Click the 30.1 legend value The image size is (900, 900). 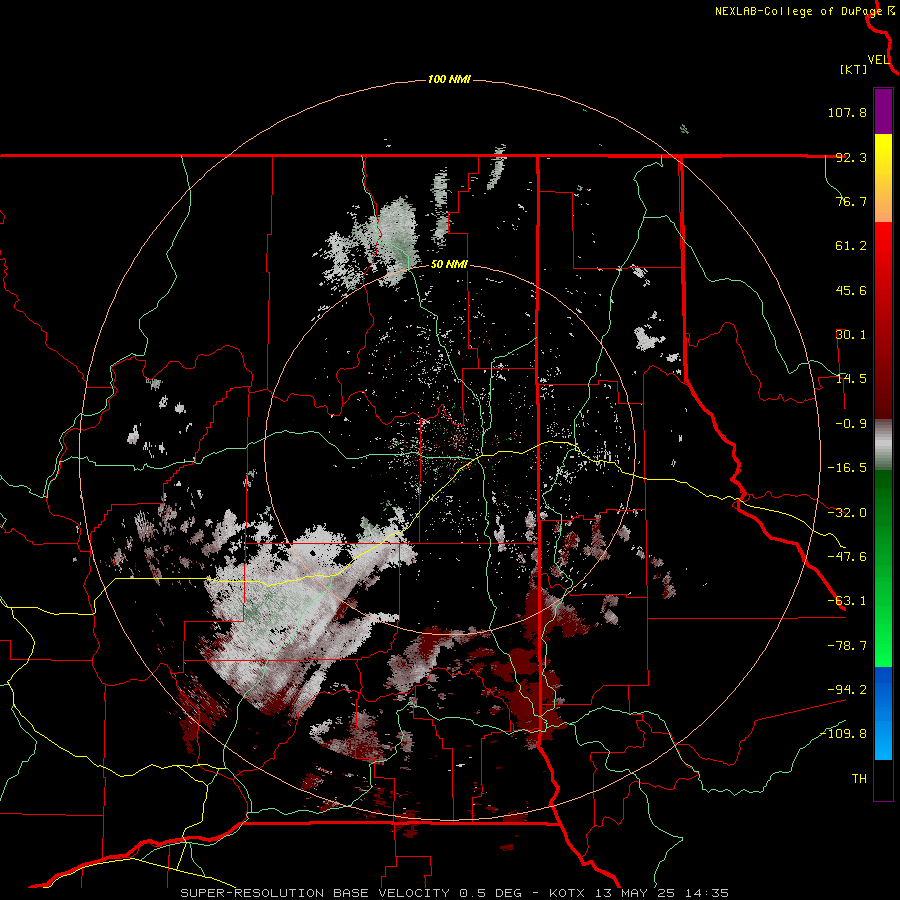point(851,335)
